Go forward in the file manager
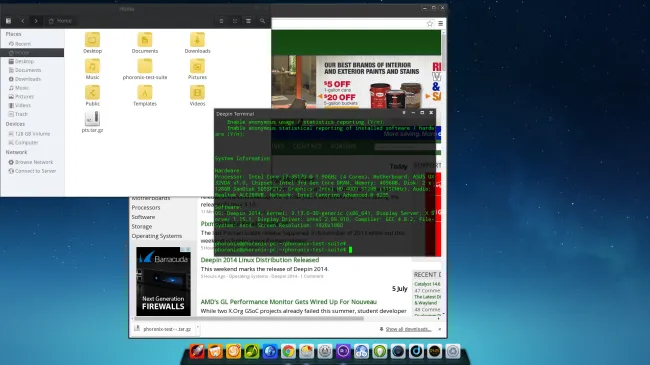The height and width of the screenshot is (365, 650). pos(36,21)
